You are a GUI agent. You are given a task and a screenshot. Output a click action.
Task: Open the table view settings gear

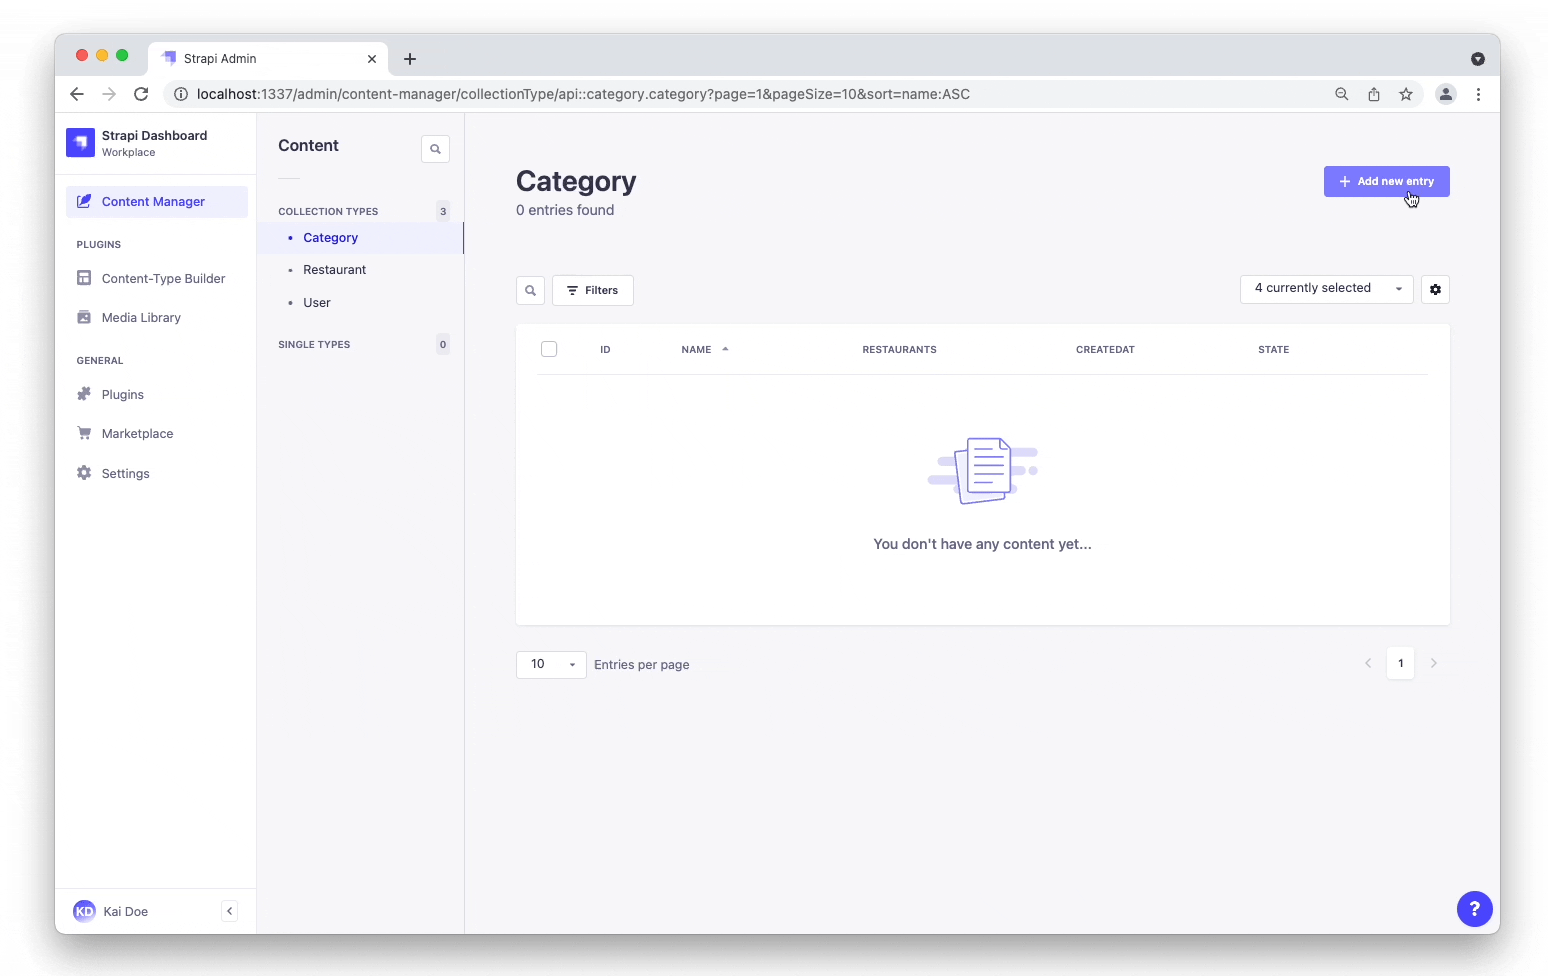(1434, 290)
